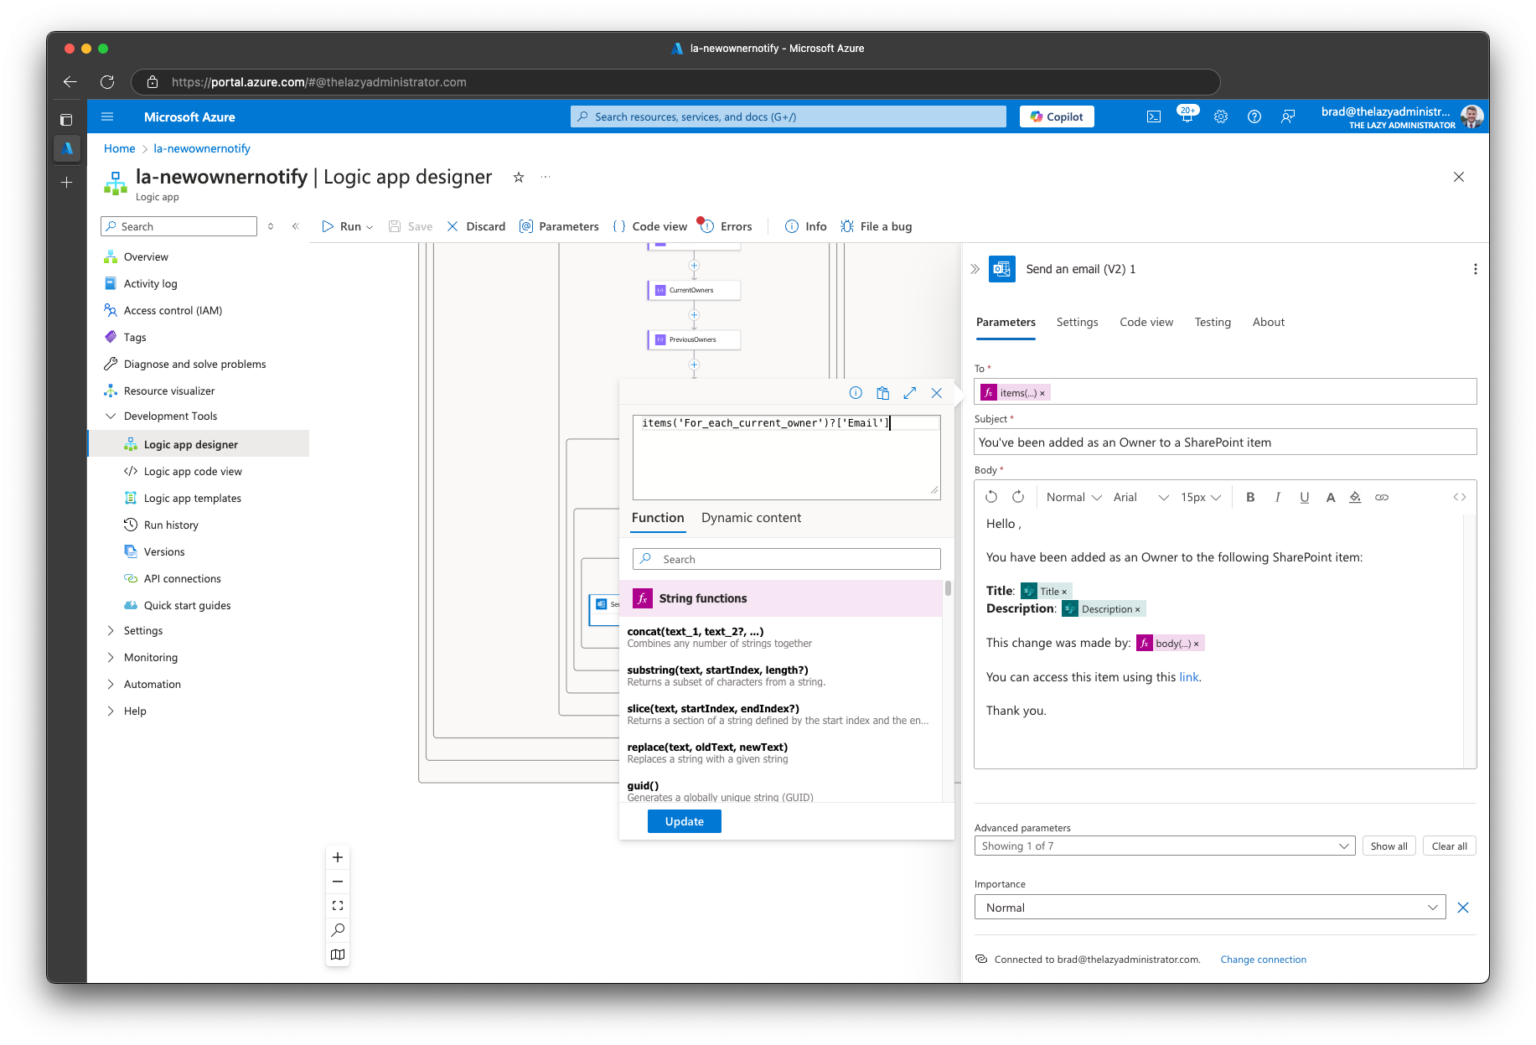
Task: Open the Advanced parameters dropdown
Action: tap(1165, 846)
